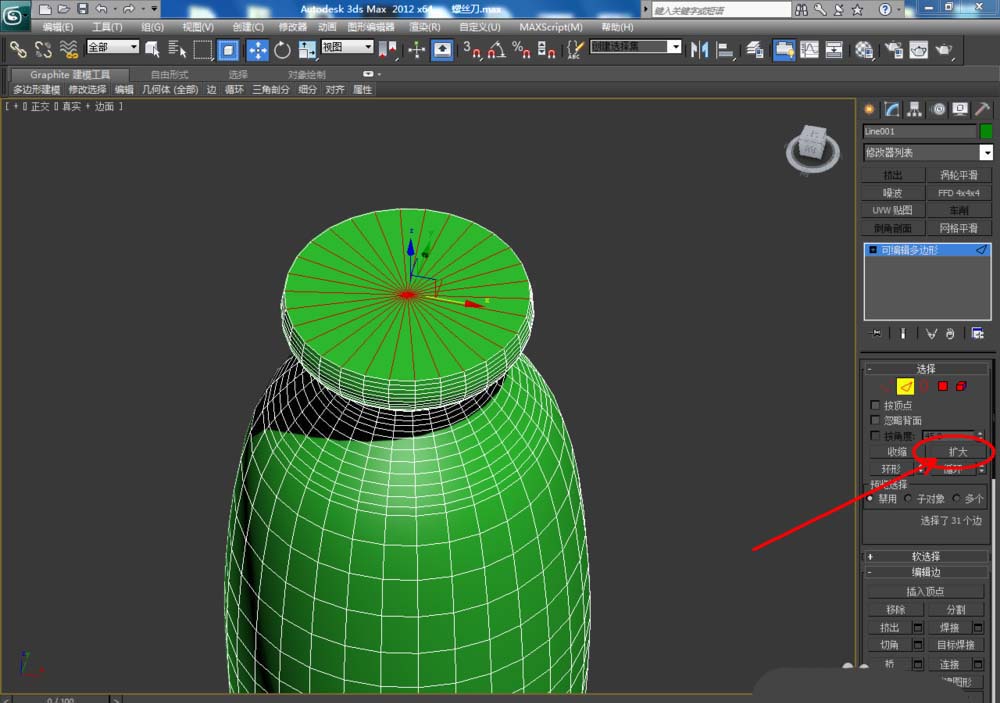1000x703 pixels.
Task: Toggle the Percent Snap icon
Action: pos(521,49)
